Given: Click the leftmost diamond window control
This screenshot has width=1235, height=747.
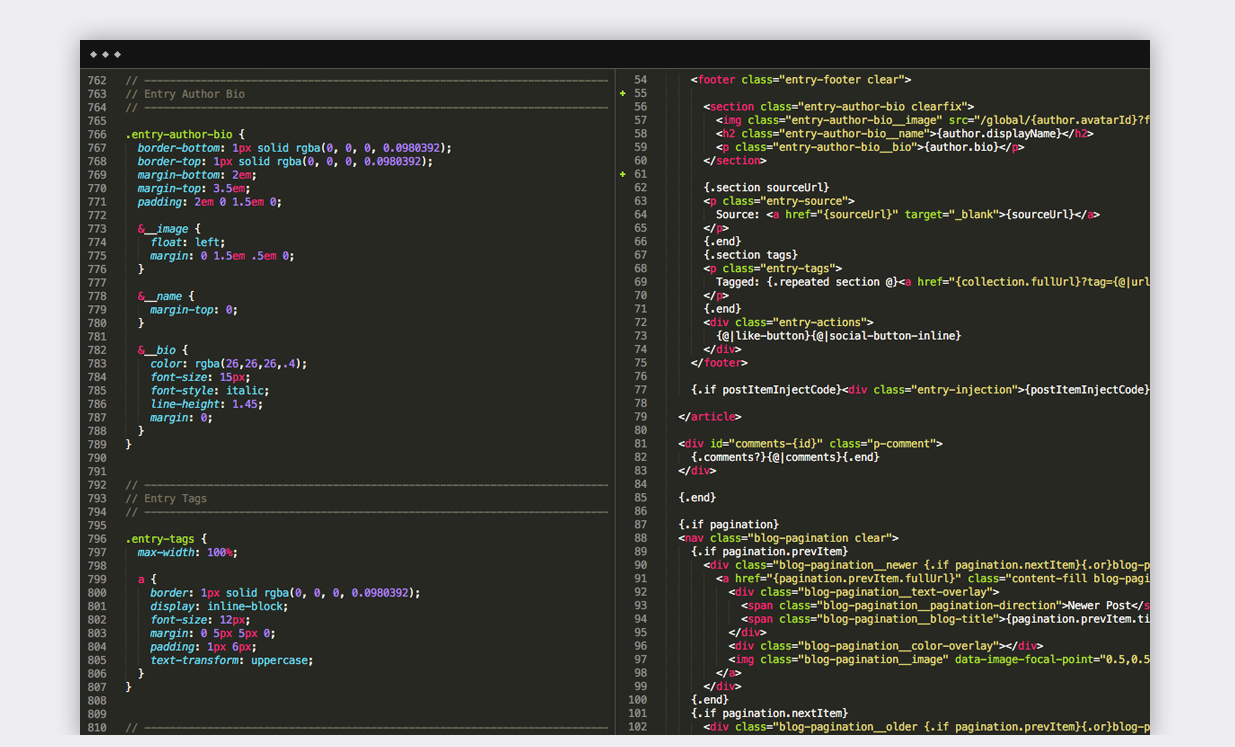Looking at the screenshot, I should [93, 54].
